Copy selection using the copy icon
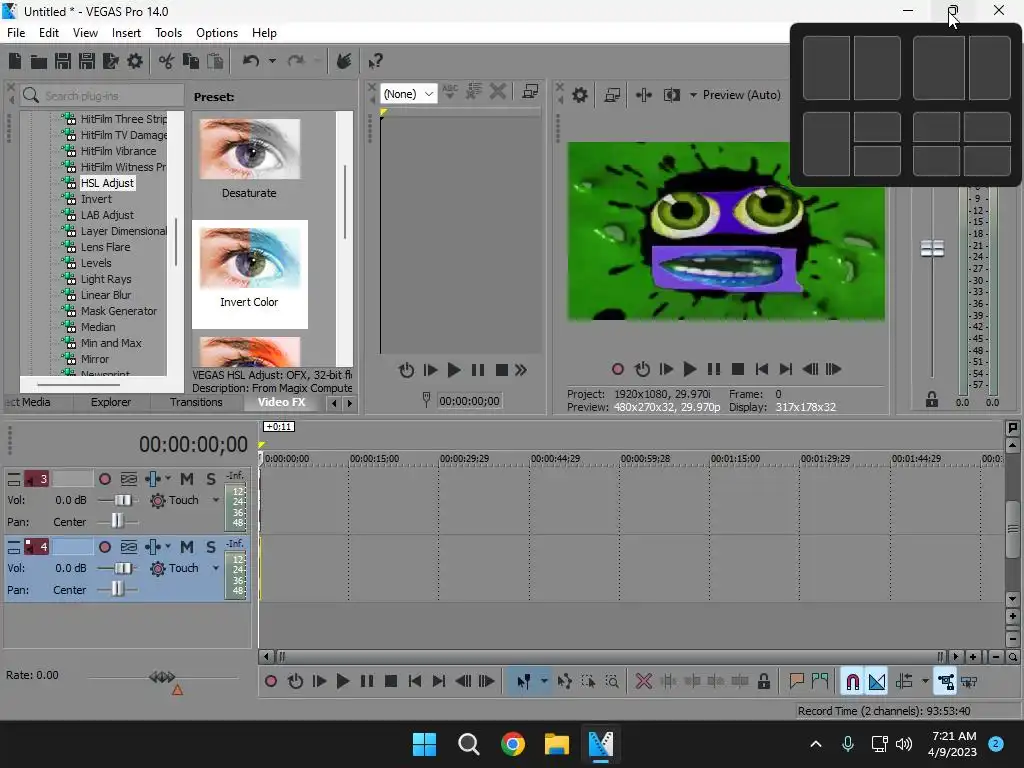Viewport: 1024px width, 768px height. (x=191, y=61)
